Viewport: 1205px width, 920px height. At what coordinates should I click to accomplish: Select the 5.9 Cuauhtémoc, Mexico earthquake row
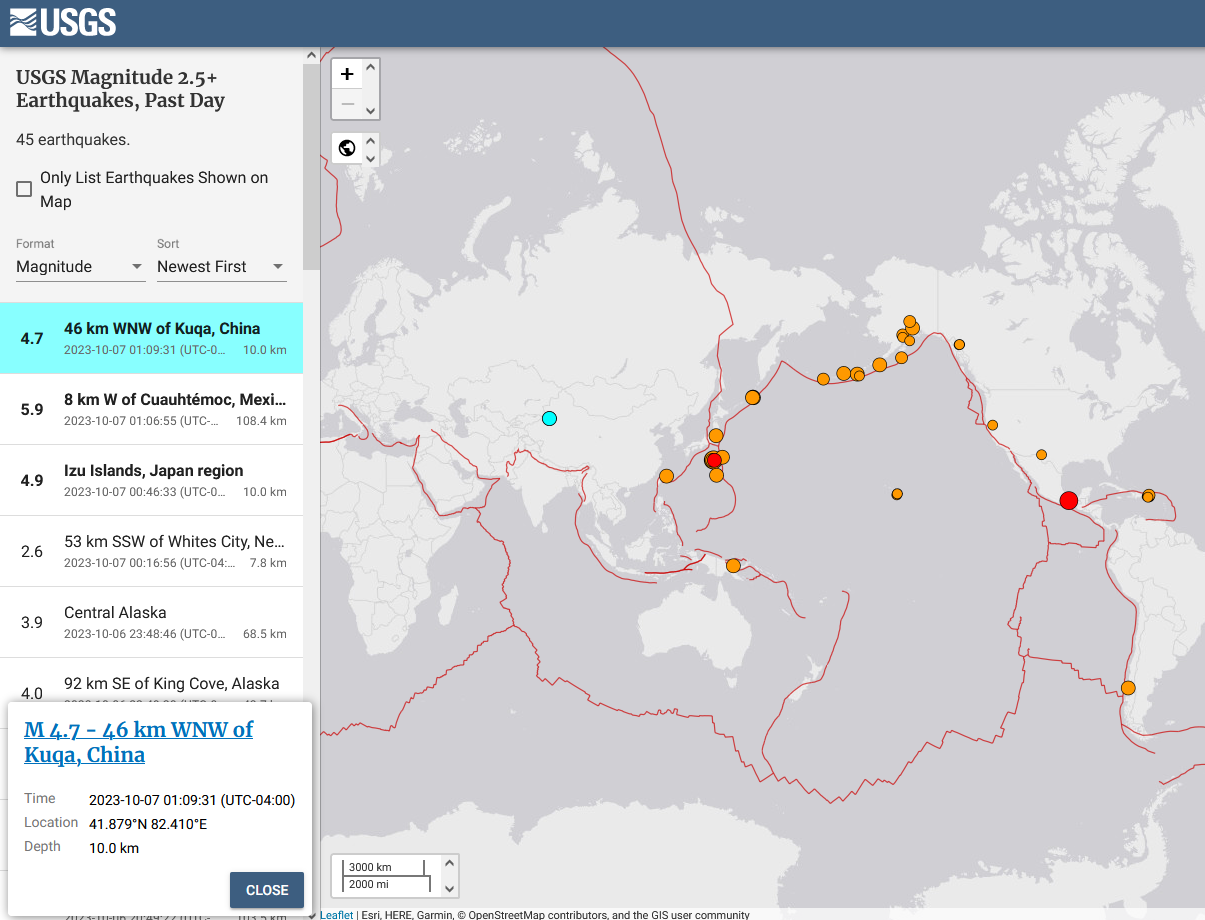[x=151, y=409]
